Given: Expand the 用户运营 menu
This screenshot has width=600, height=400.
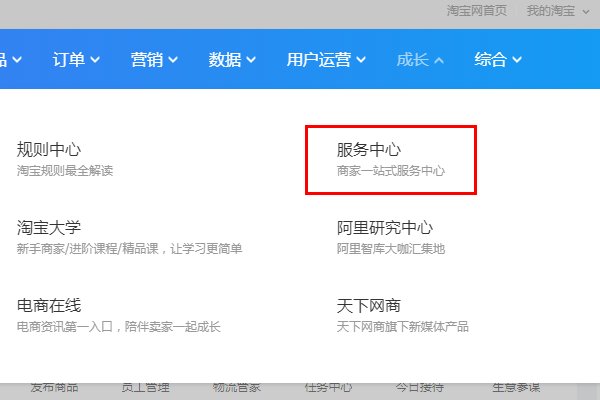Looking at the screenshot, I should point(326,59).
